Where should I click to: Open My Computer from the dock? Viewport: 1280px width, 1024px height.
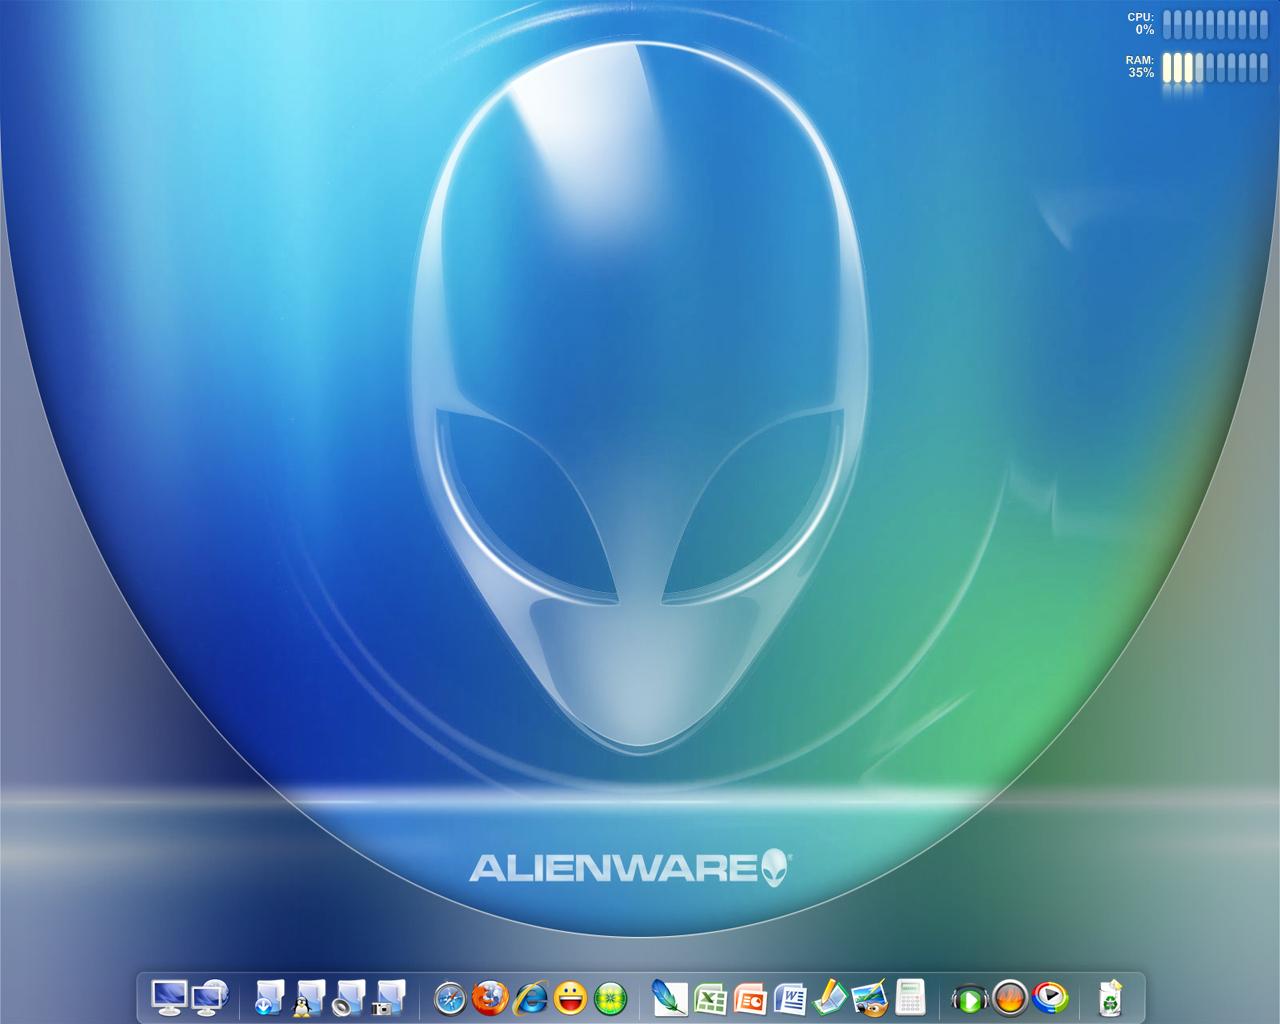pyautogui.click(x=169, y=997)
